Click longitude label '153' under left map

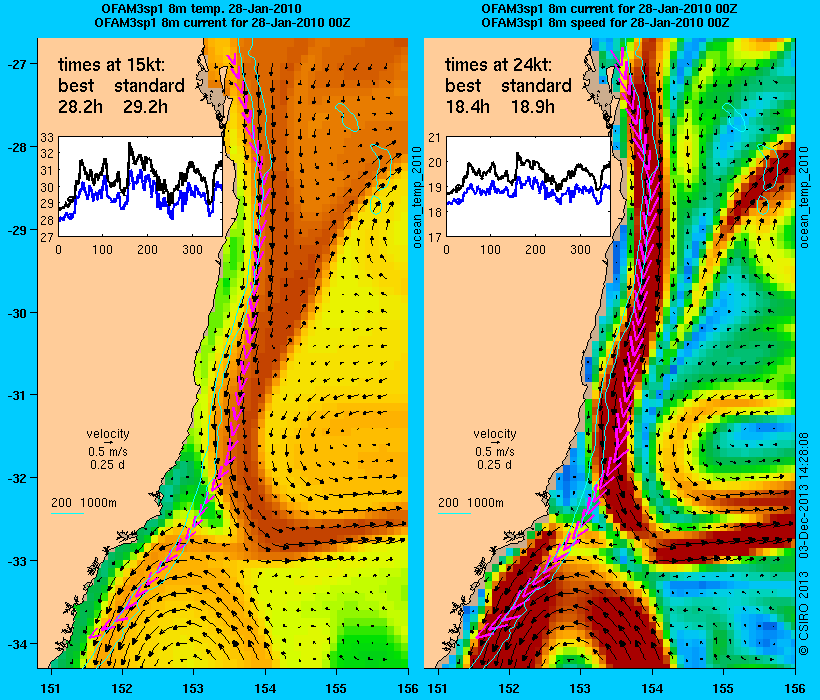[193, 688]
